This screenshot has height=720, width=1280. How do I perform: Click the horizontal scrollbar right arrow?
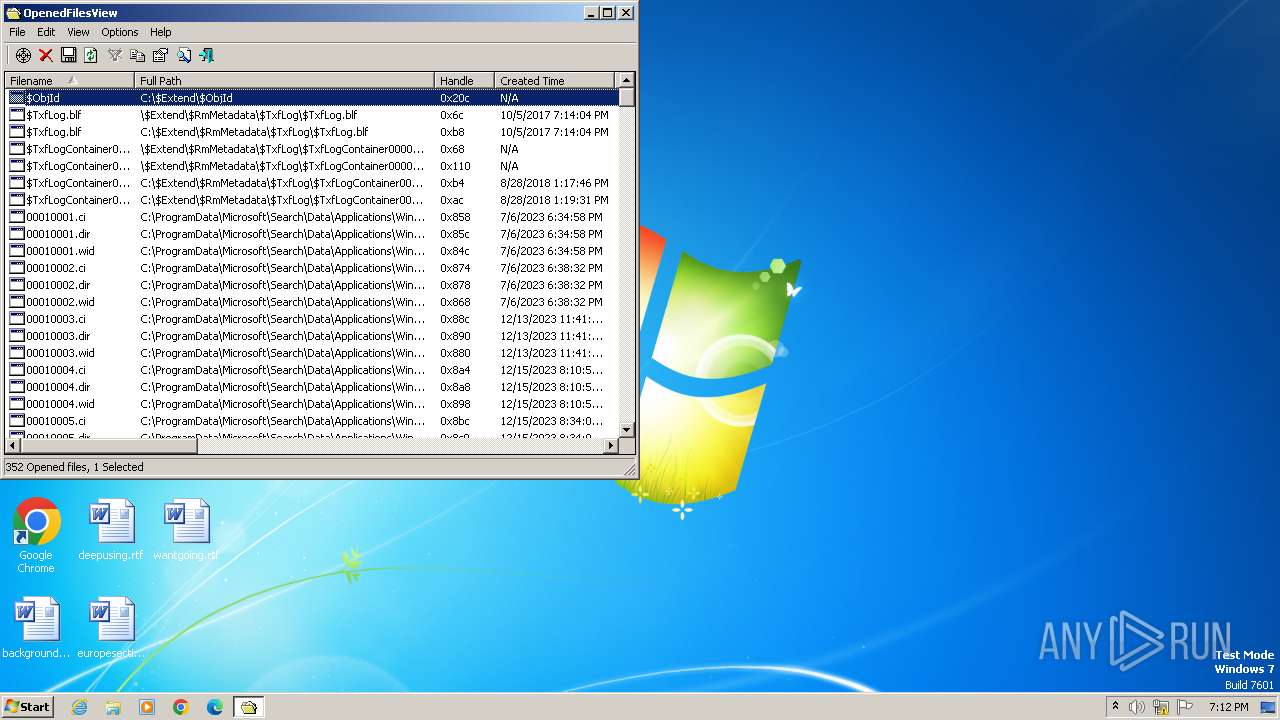[x=610, y=446]
